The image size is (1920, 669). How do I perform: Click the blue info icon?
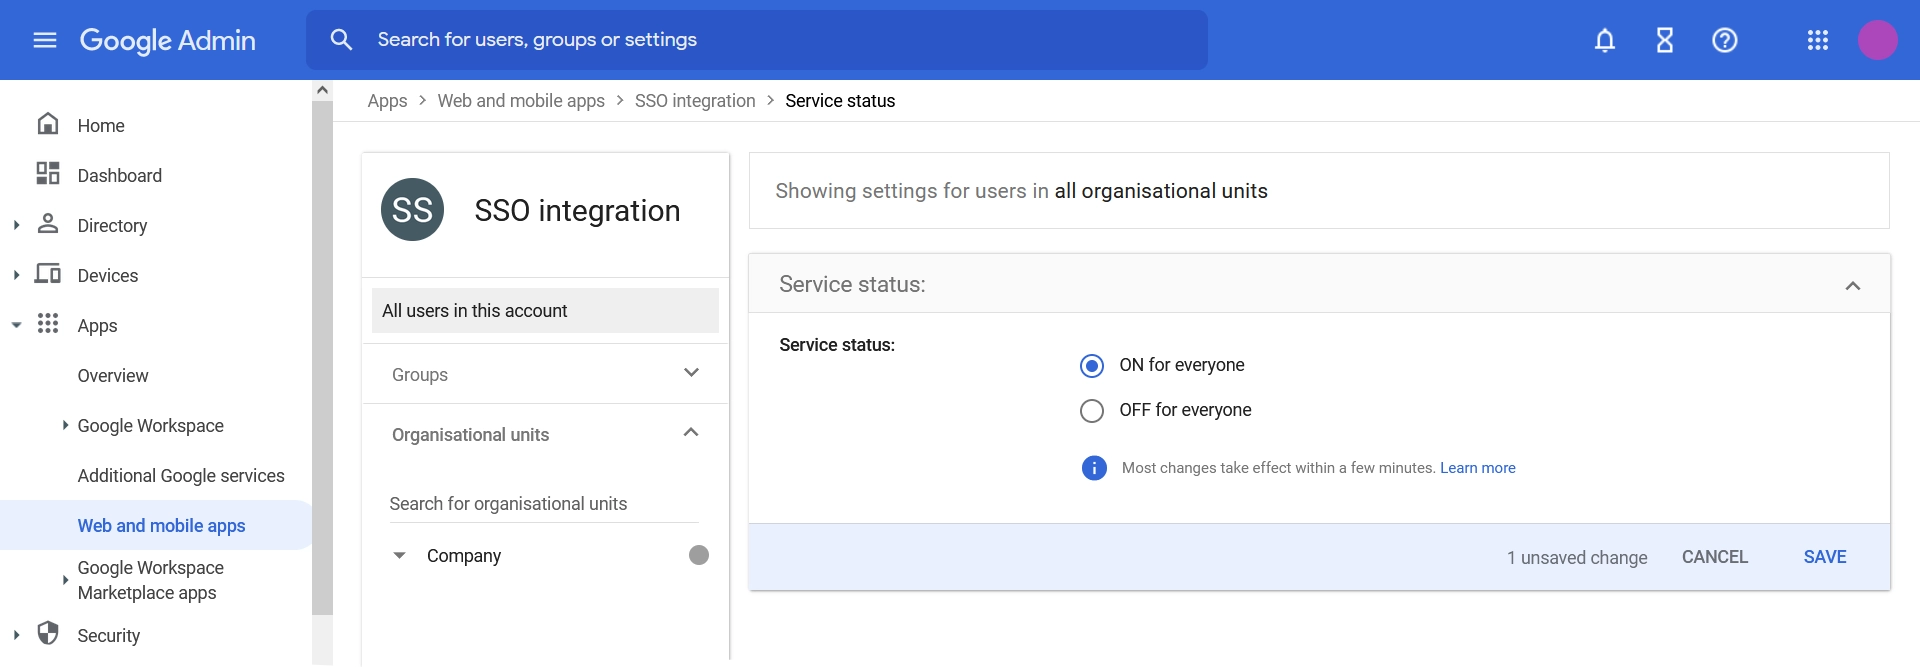1094,468
